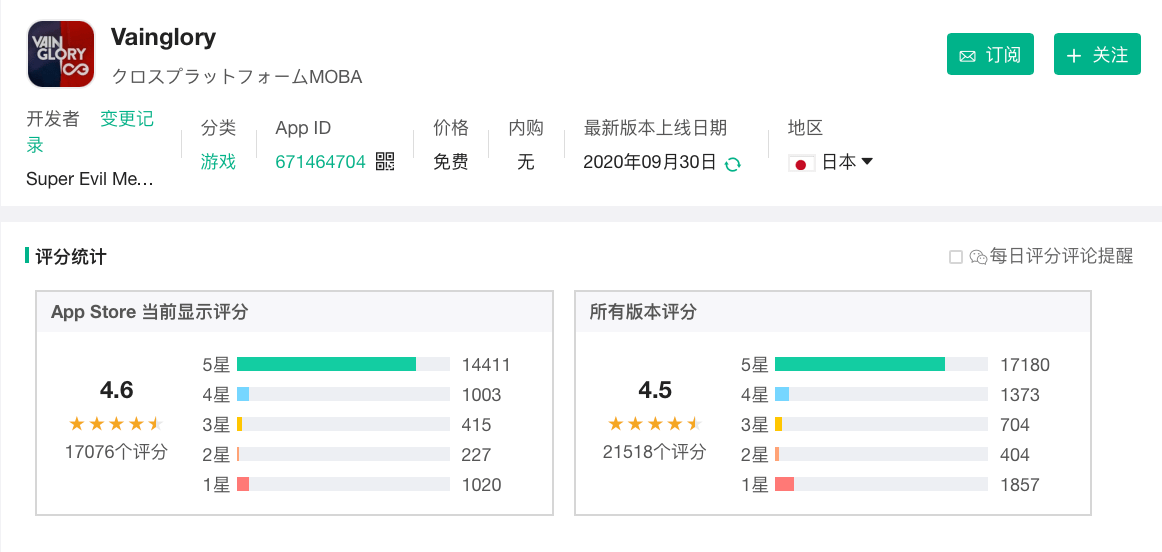Click the date 2020年09月30日
The image size is (1162, 552).
650,162
